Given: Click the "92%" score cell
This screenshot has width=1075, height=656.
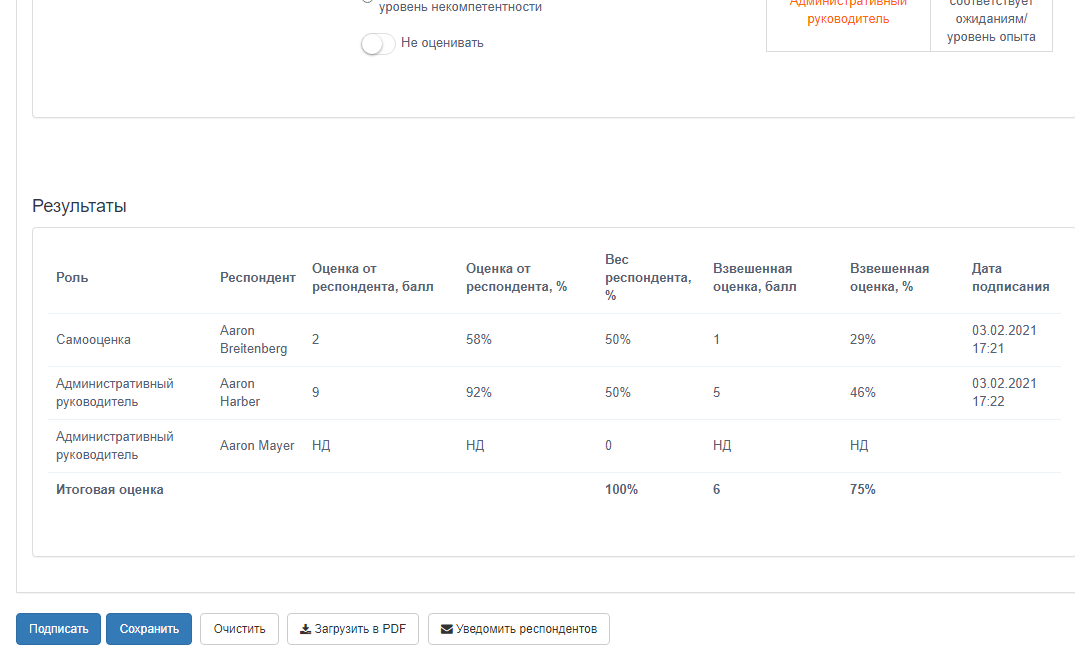Looking at the screenshot, I should pyautogui.click(x=479, y=392).
